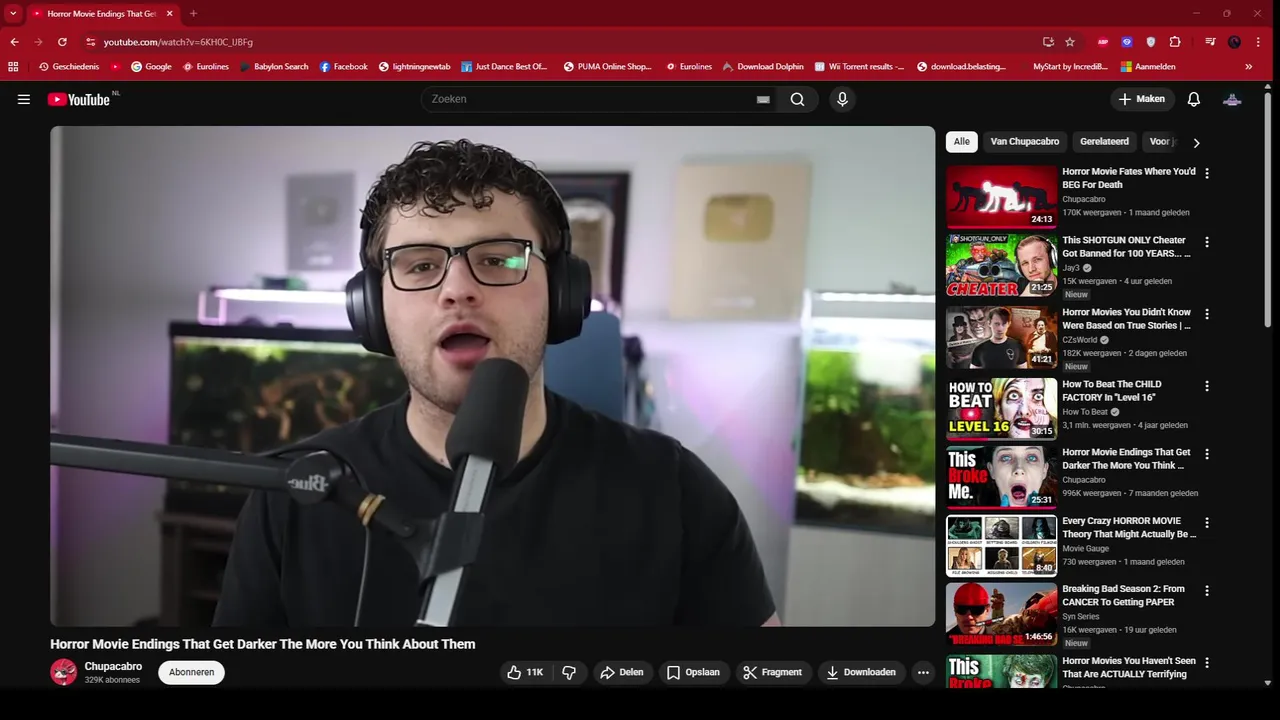The image size is (1280, 720).
Task: Click the Opslaan save button
Action: point(693,672)
